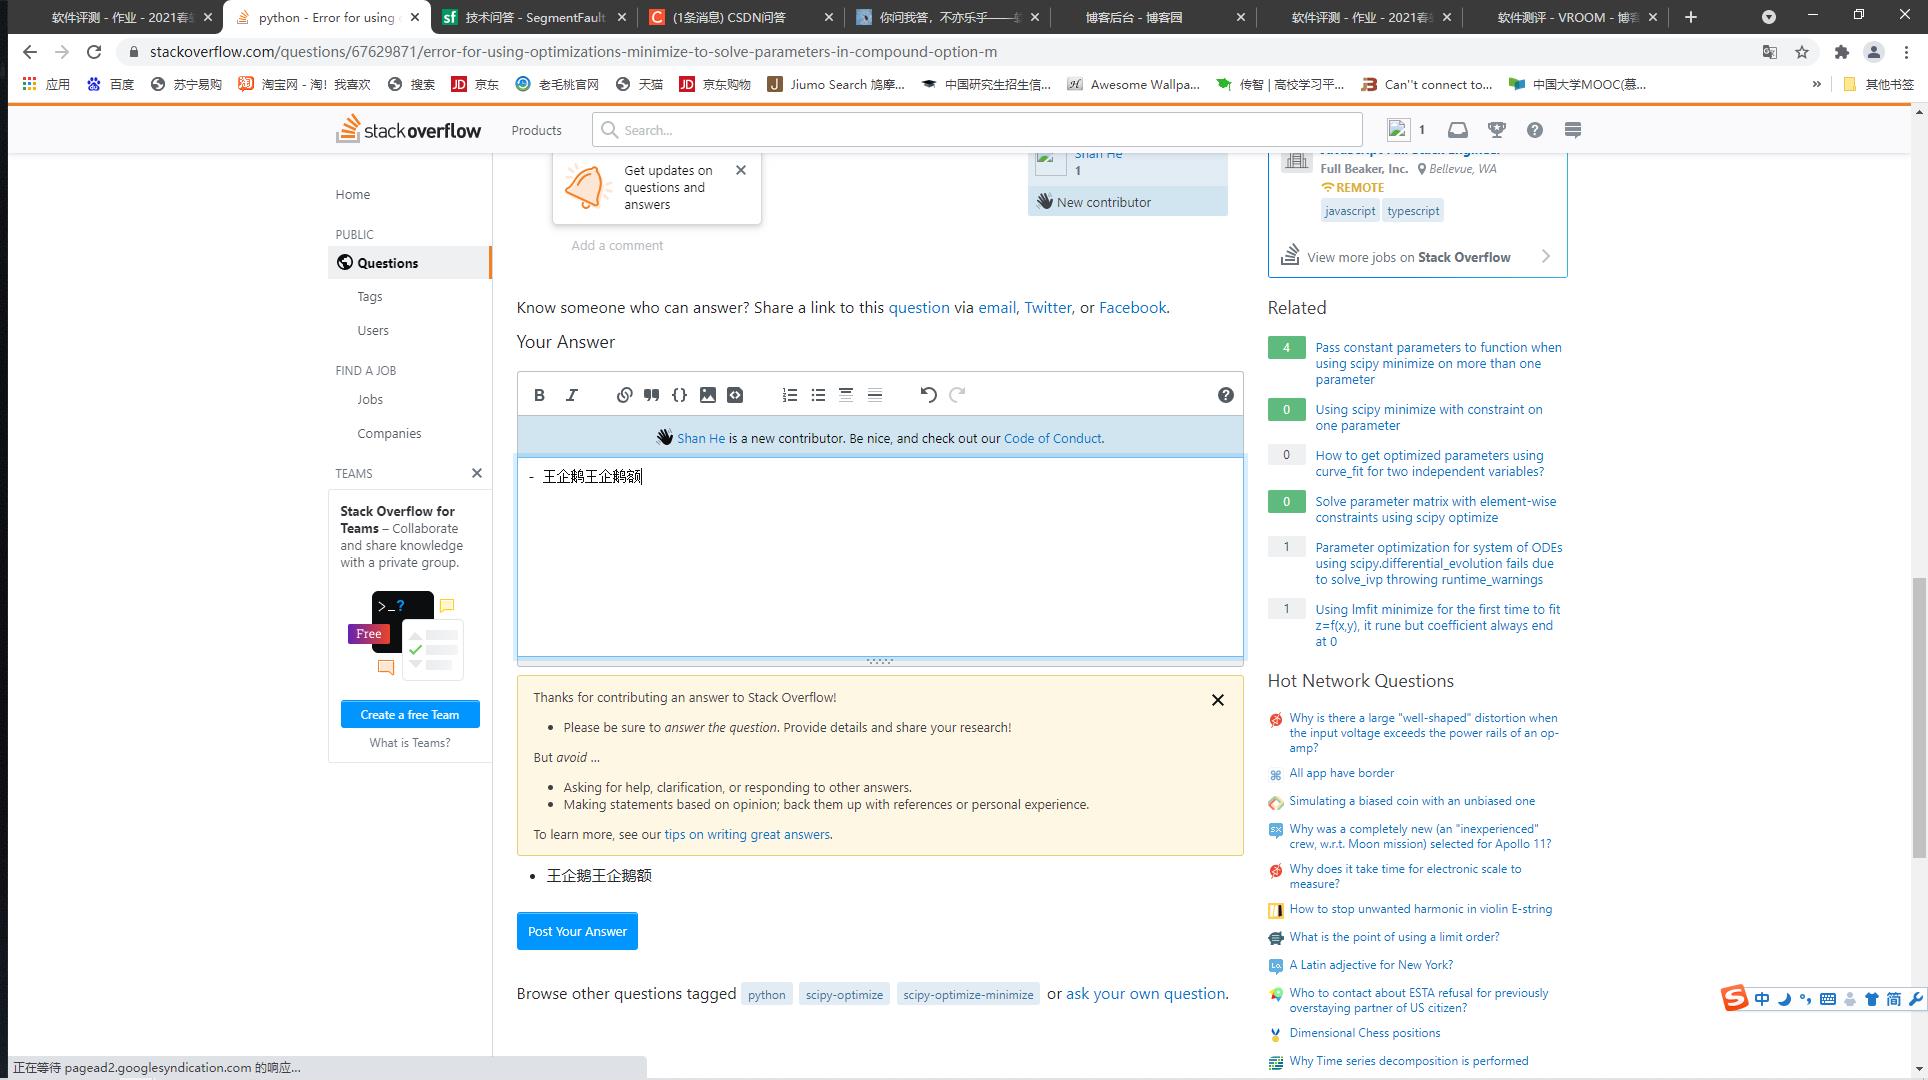Click the Post Your Answer button
Screen dimensions: 1928x1080
pos(577,930)
